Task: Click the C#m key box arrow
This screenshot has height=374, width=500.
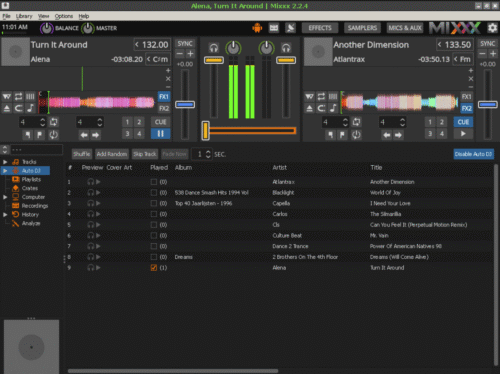Action: [149, 59]
